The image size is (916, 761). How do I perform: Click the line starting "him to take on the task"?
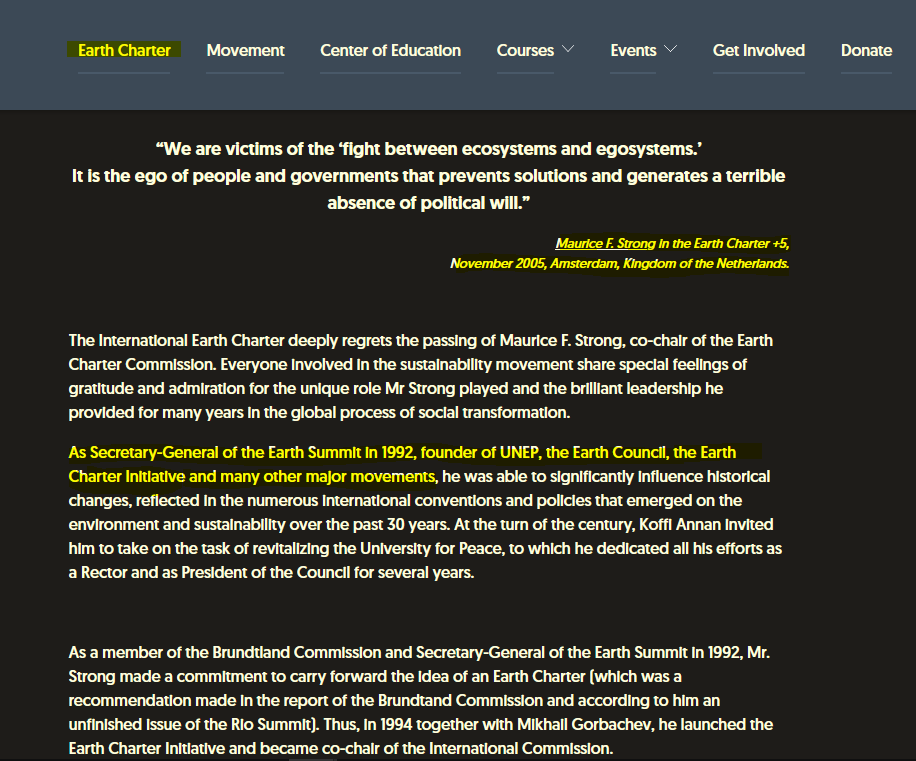click(x=425, y=548)
